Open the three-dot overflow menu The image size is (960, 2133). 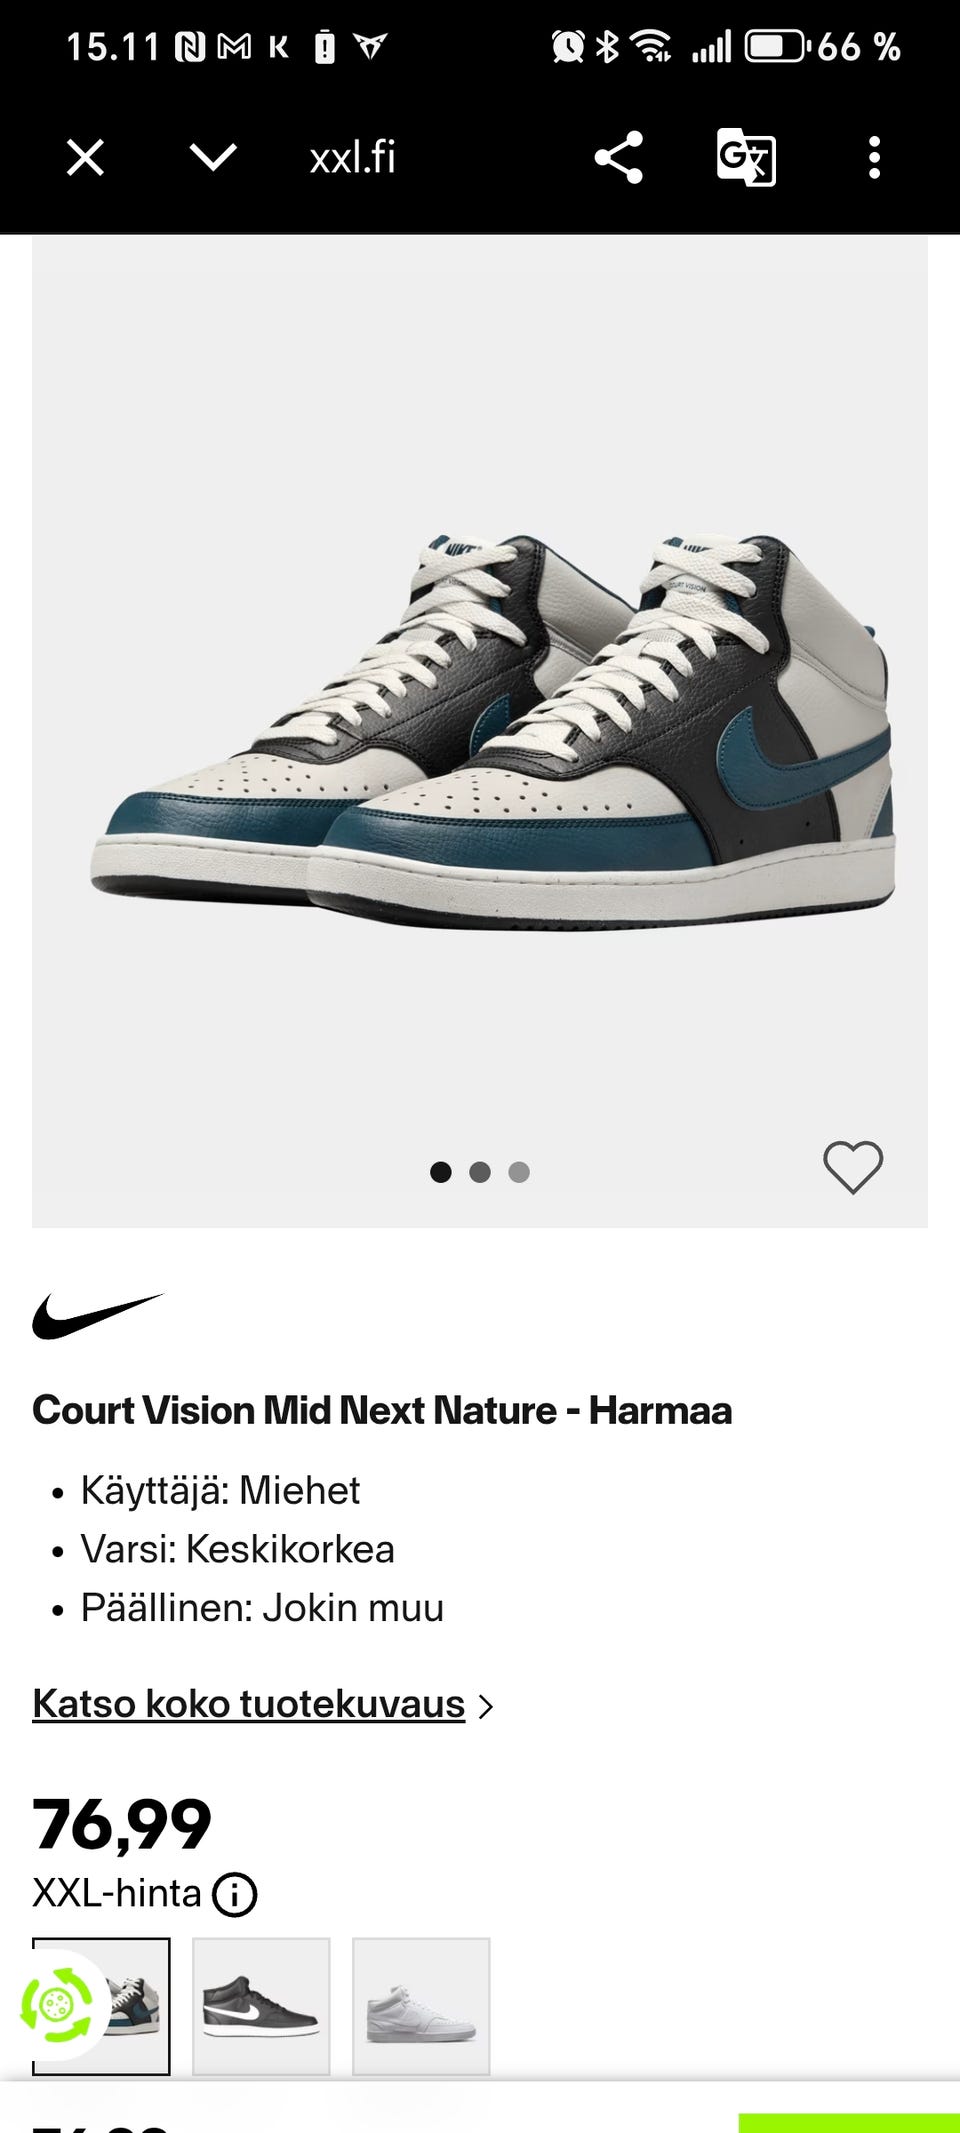coord(874,157)
